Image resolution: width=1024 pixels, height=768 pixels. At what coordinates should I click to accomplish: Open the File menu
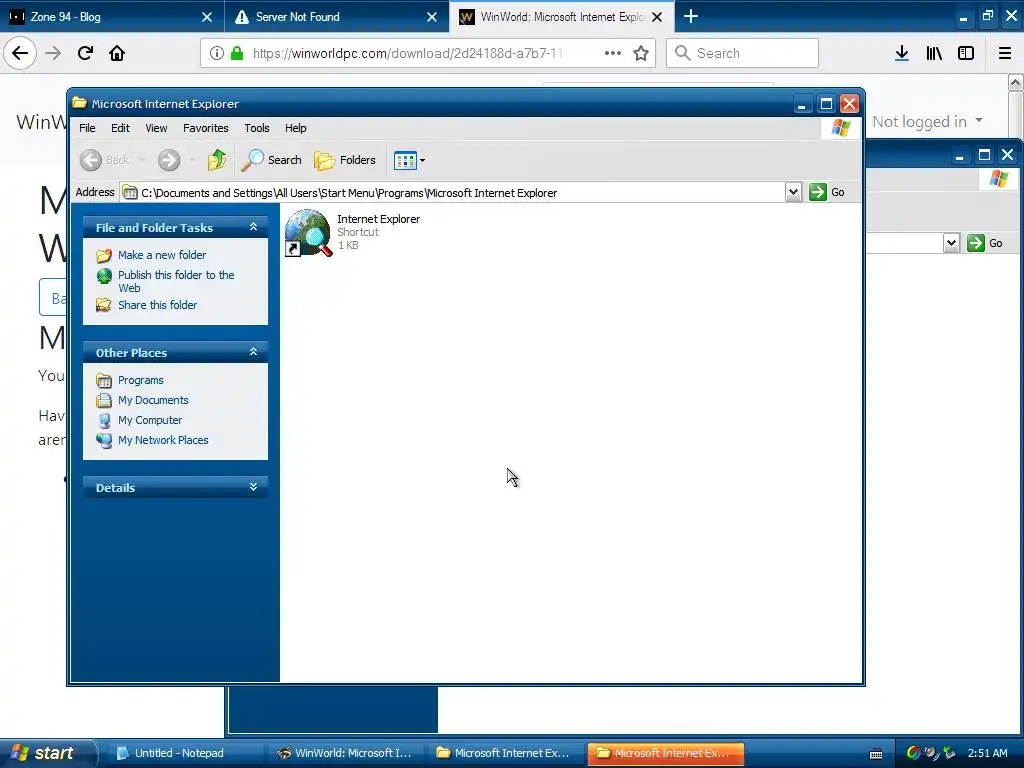87,128
